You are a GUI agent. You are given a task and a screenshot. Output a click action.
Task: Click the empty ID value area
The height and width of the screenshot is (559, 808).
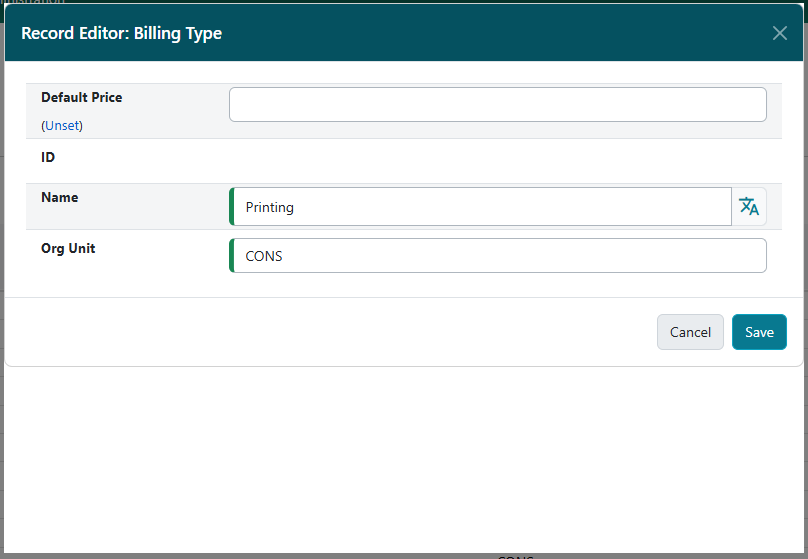click(497, 160)
